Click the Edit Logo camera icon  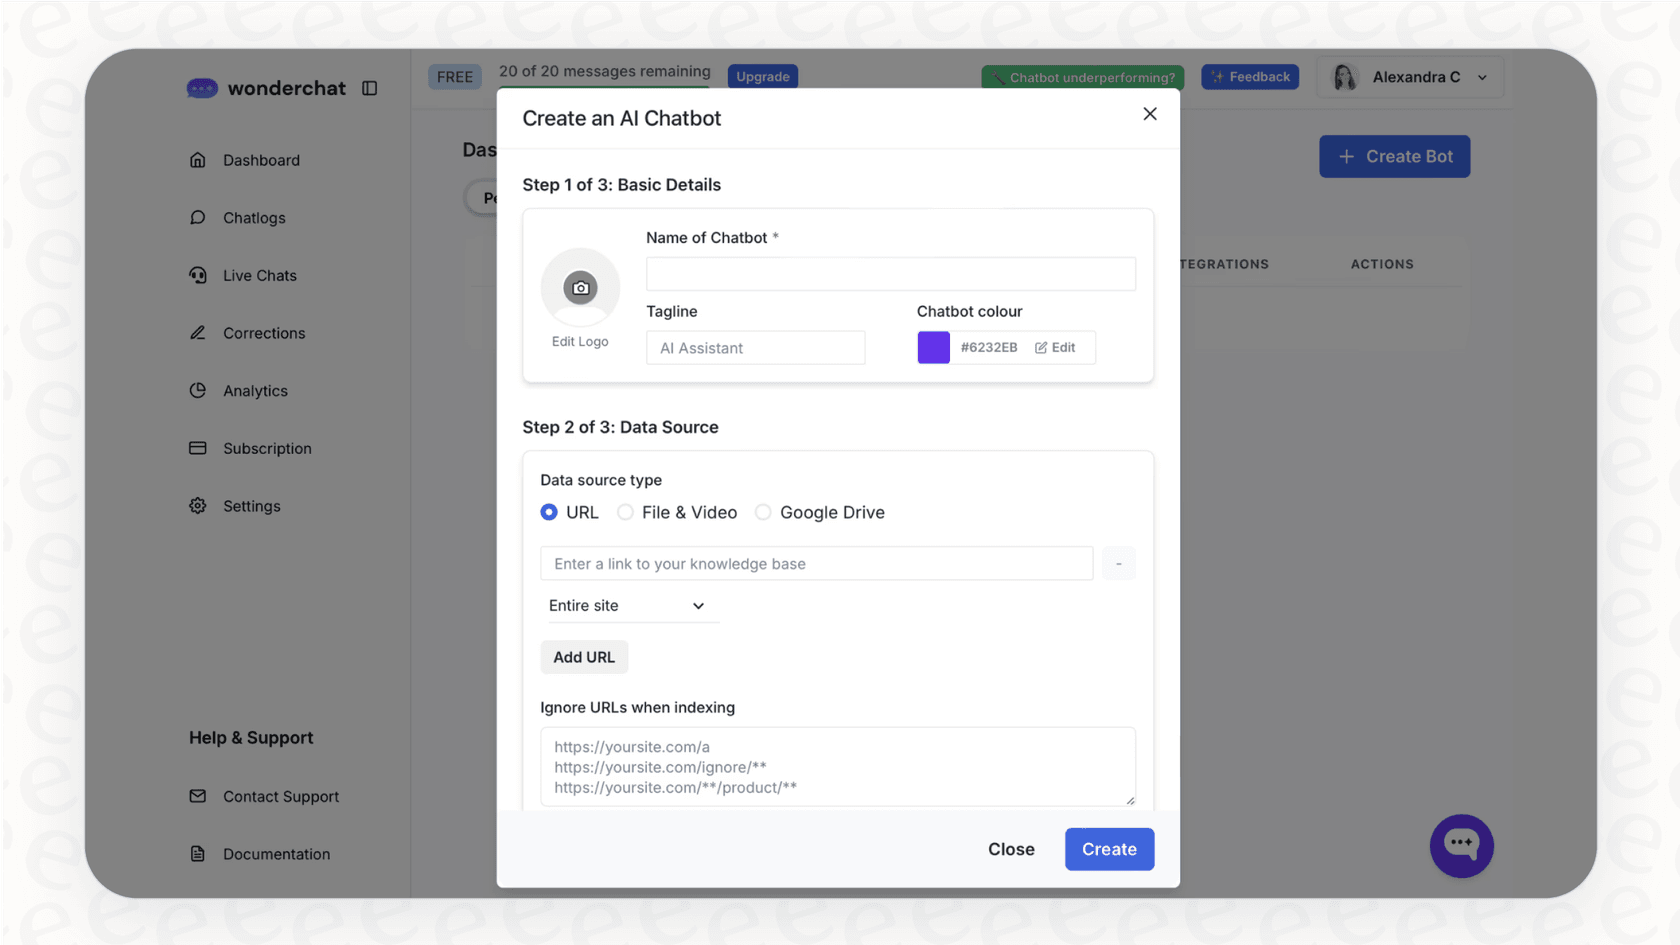pyautogui.click(x=580, y=288)
